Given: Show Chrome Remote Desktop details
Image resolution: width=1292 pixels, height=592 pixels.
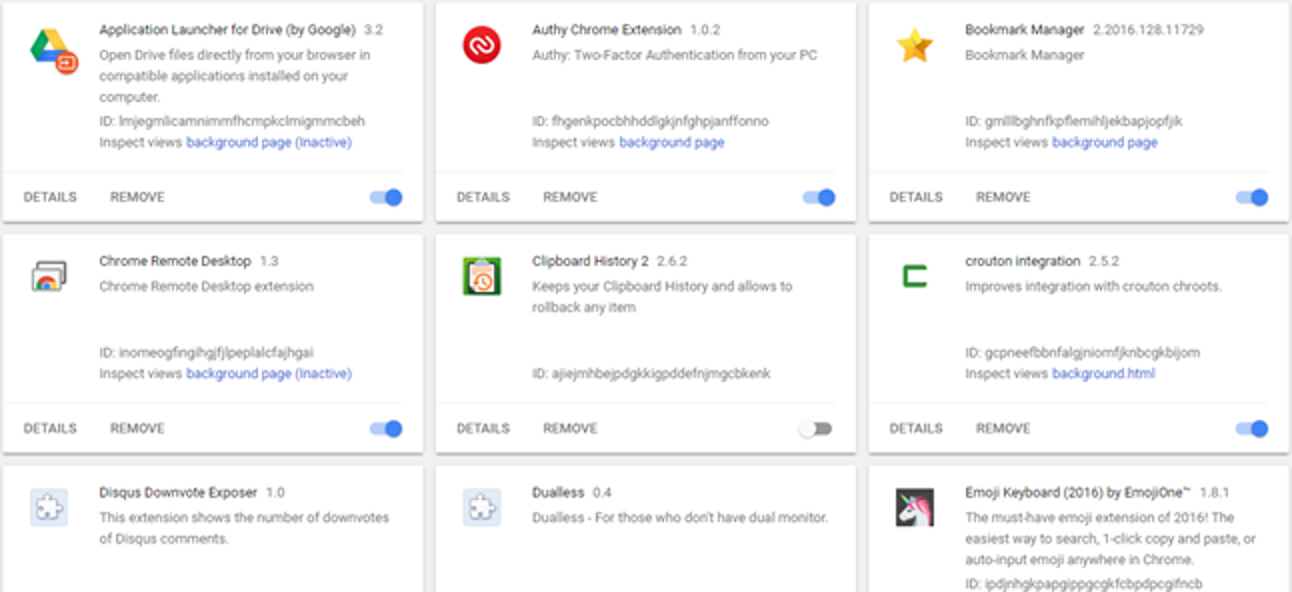Looking at the screenshot, I should tap(50, 428).
